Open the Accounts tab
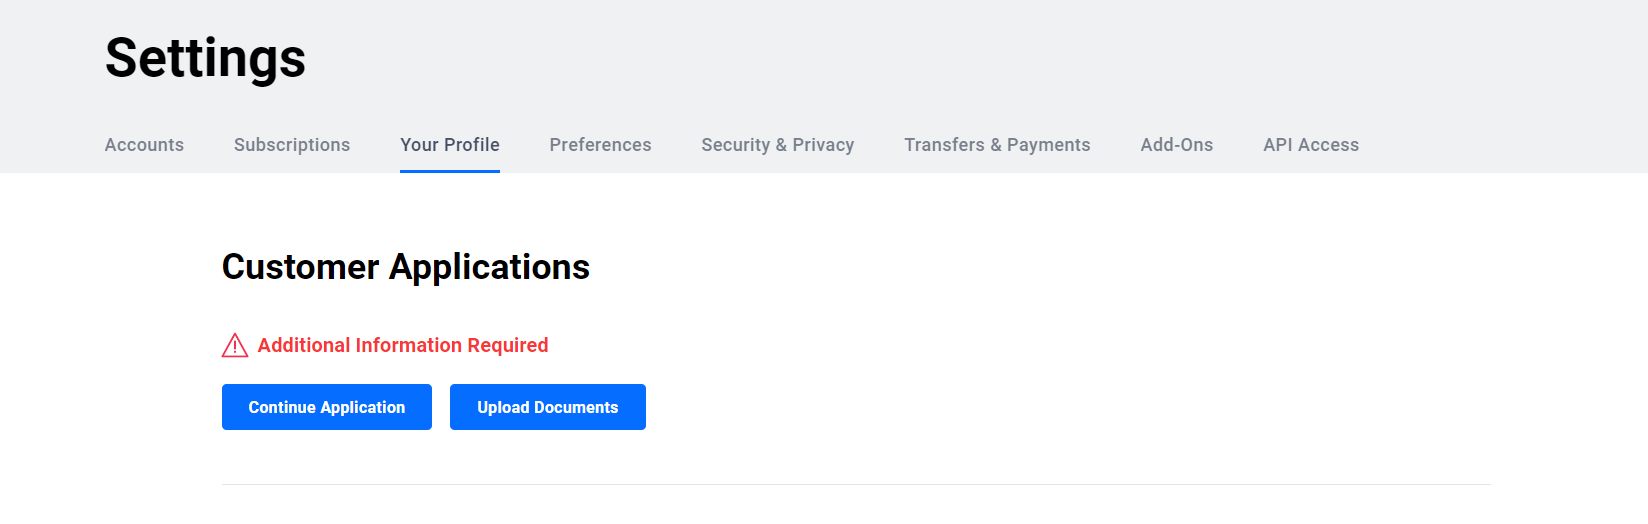The width and height of the screenshot is (1648, 524). (144, 145)
